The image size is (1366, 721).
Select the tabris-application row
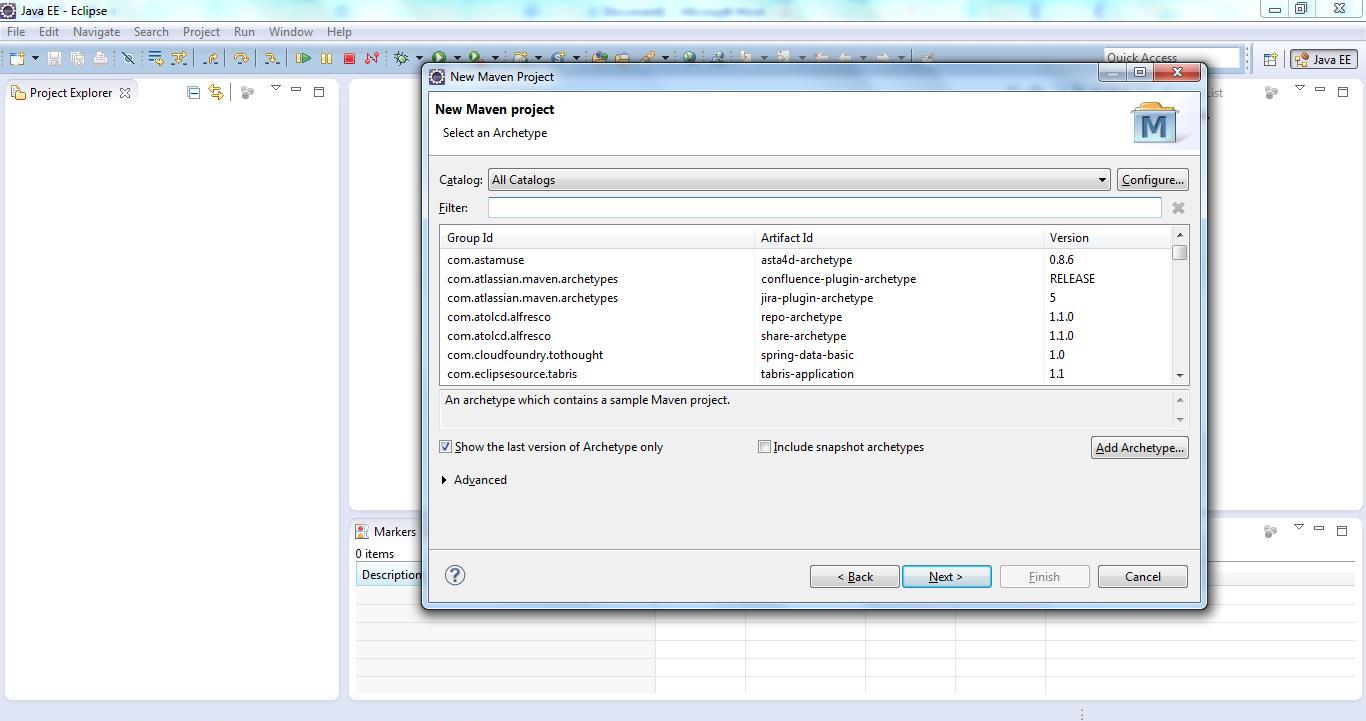pyautogui.click(x=805, y=374)
